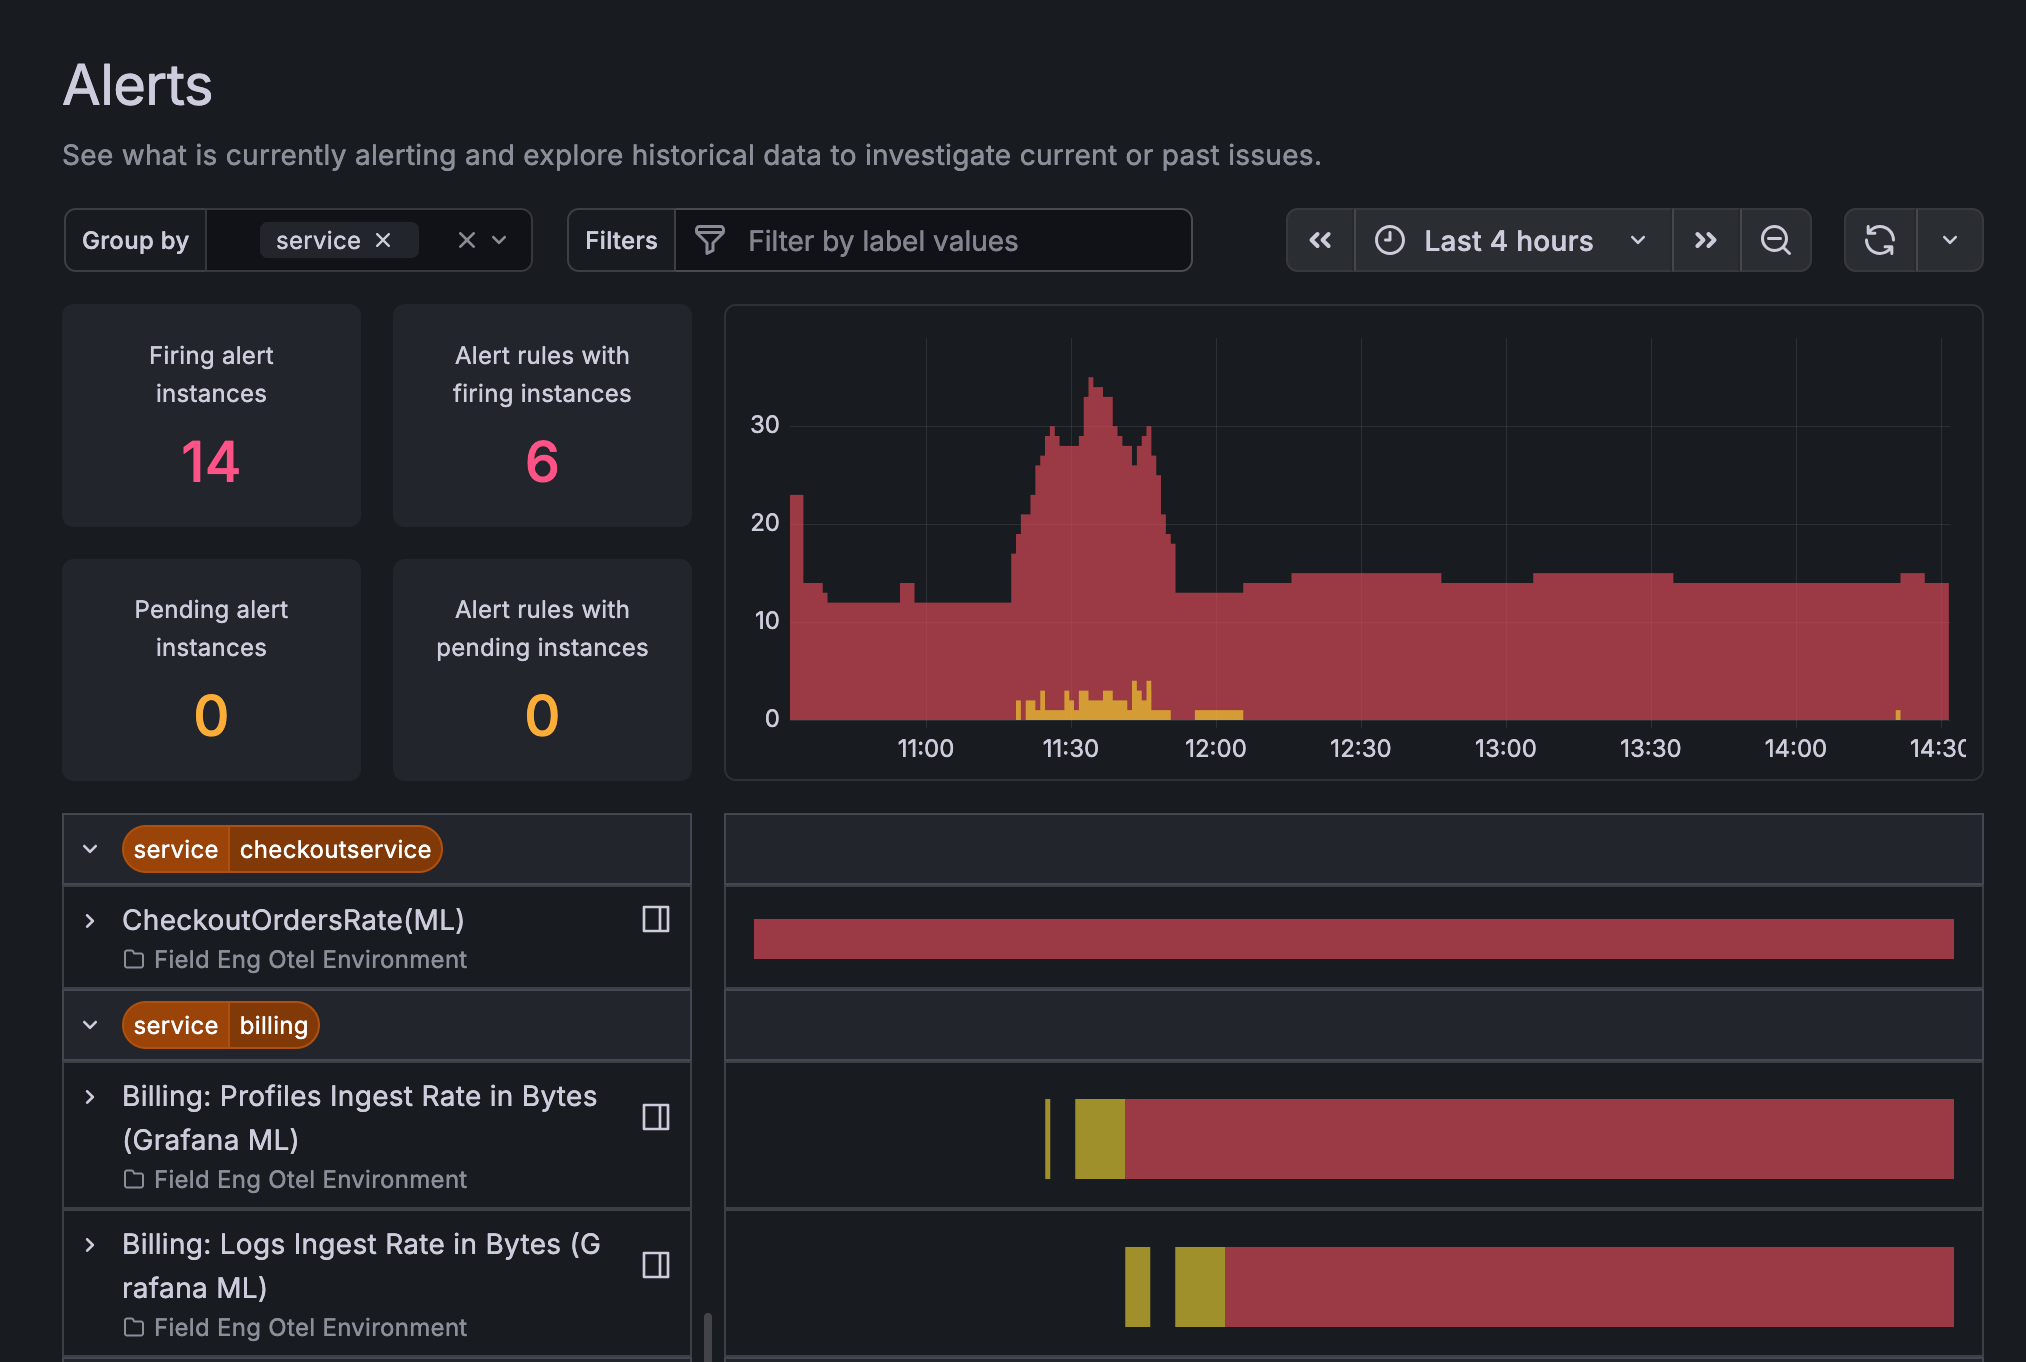Shift the time range backward
Viewport: 2026px width, 1362px height.
click(1320, 240)
